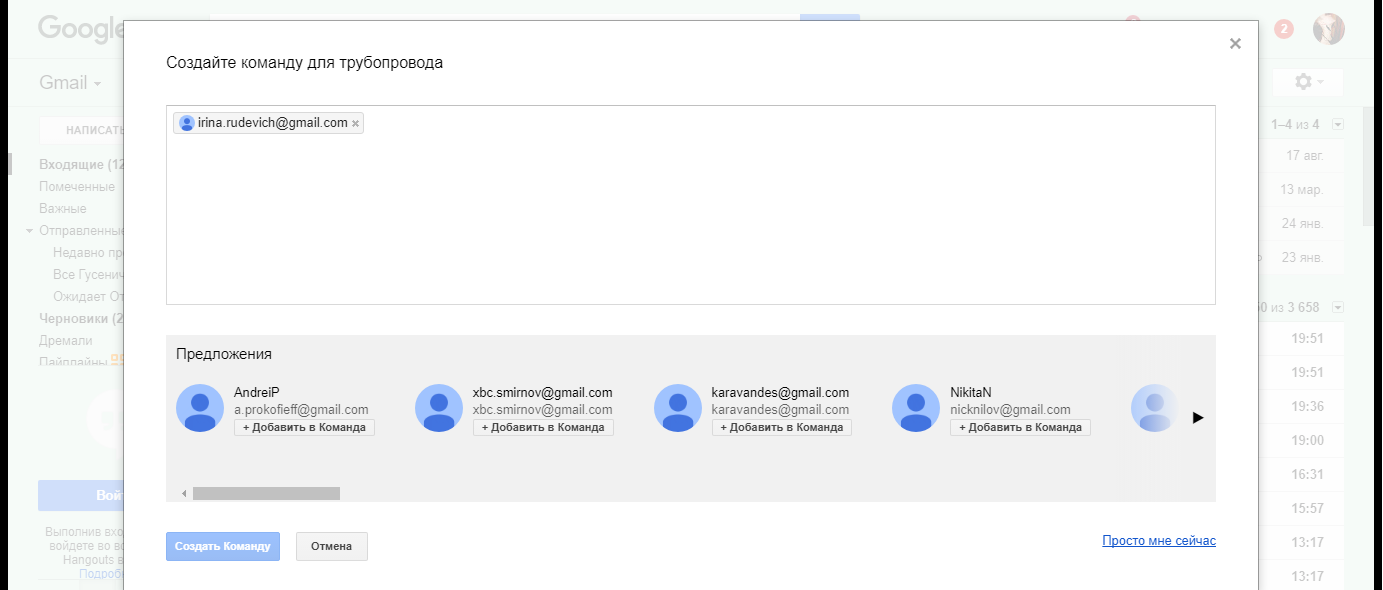Viewport: 1383px width, 590px height.
Task: Open the email dated 13 мар.
Action: coord(1302,190)
